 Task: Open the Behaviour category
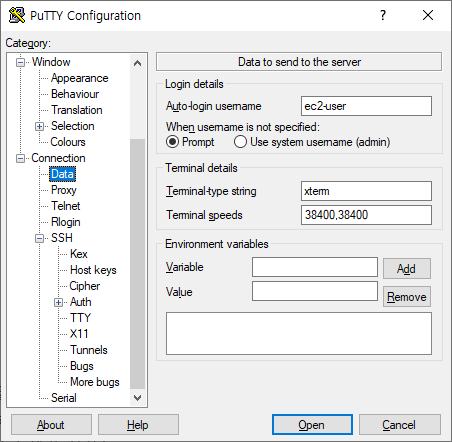tap(75, 94)
